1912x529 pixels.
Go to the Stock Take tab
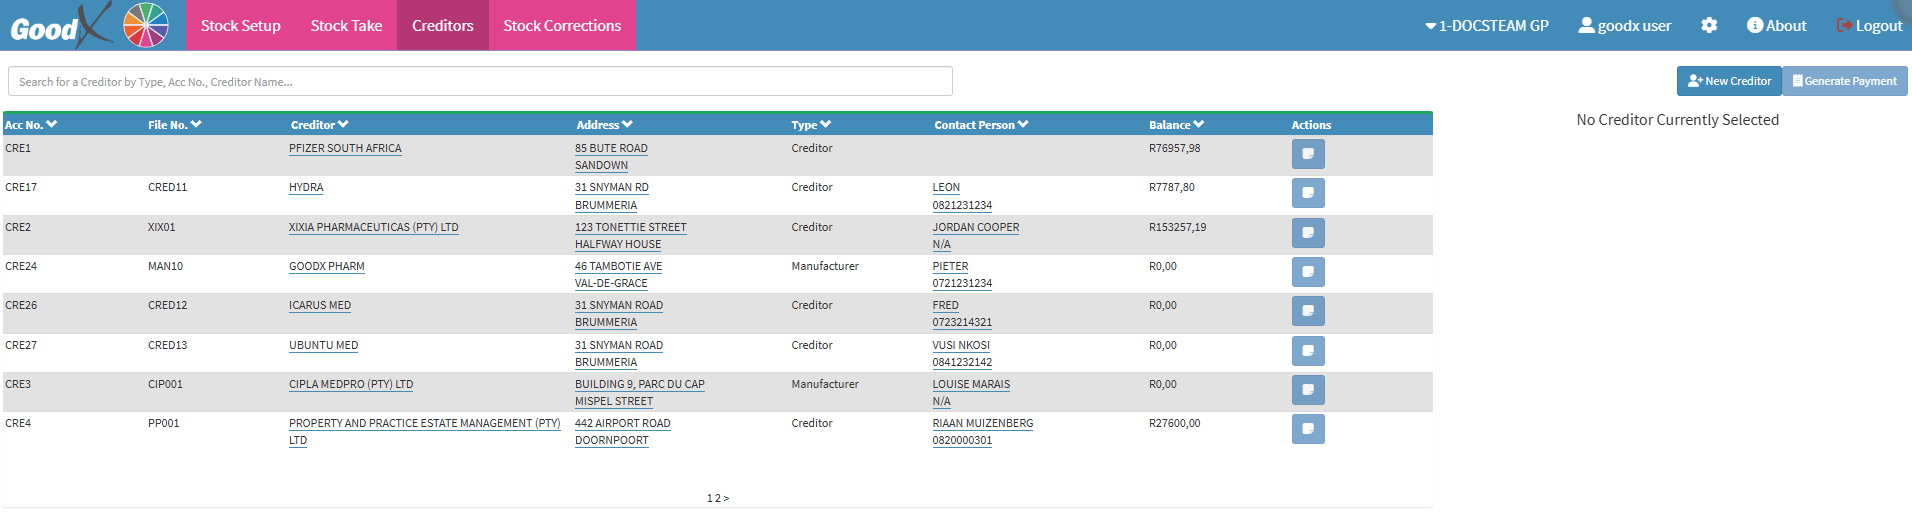pyautogui.click(x=346, y=26)
